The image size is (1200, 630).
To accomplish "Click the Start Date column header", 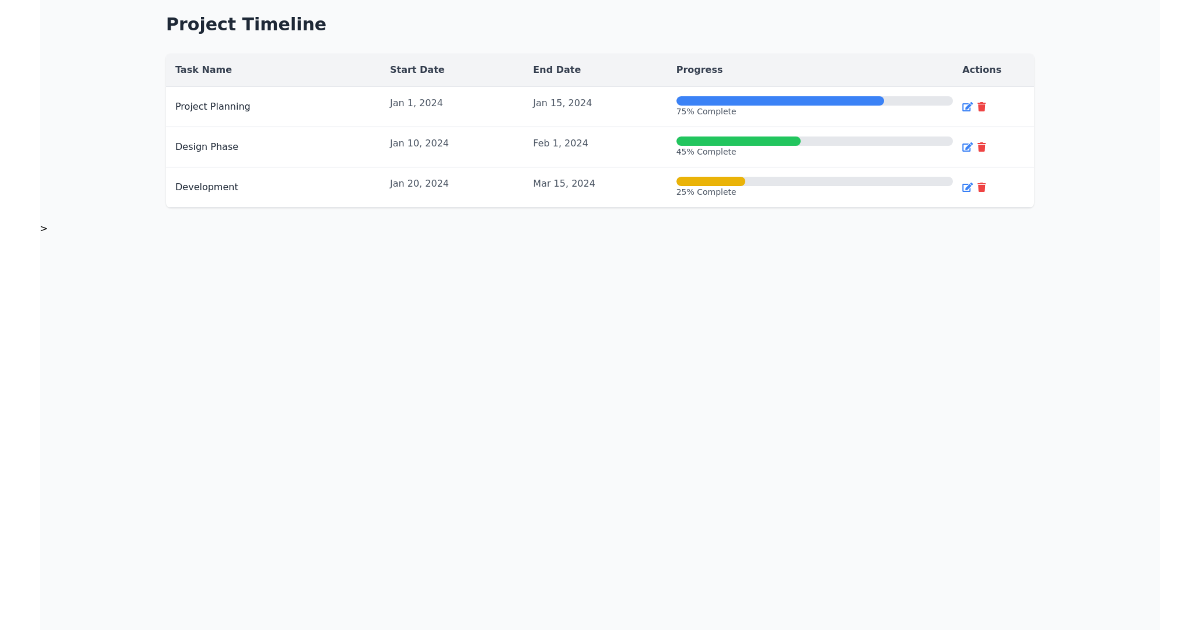I will (417, 70).
